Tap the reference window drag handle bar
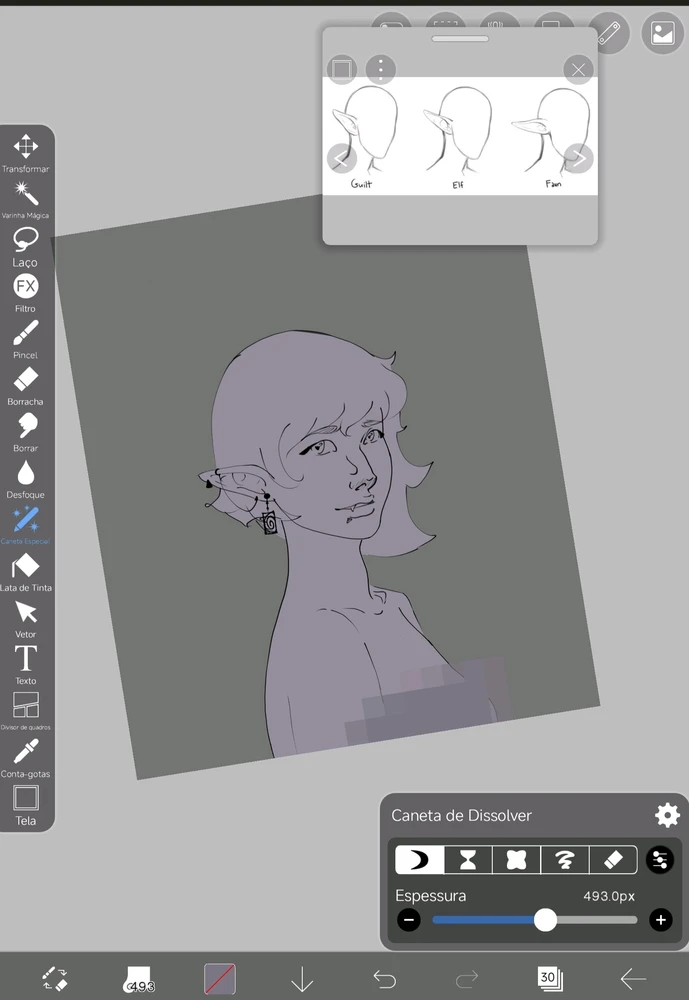This screenshot has height=1000, width=689. (460, 39)
